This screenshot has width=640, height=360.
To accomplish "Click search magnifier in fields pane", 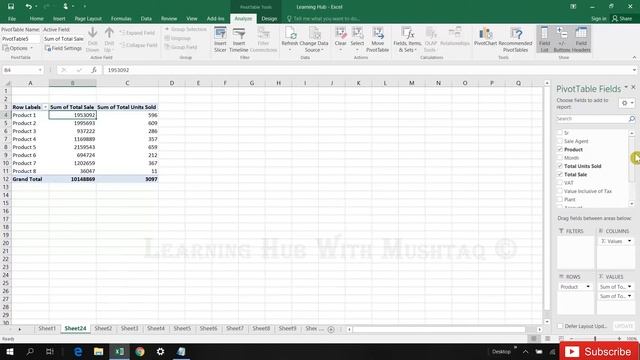I will pos(631,119).
